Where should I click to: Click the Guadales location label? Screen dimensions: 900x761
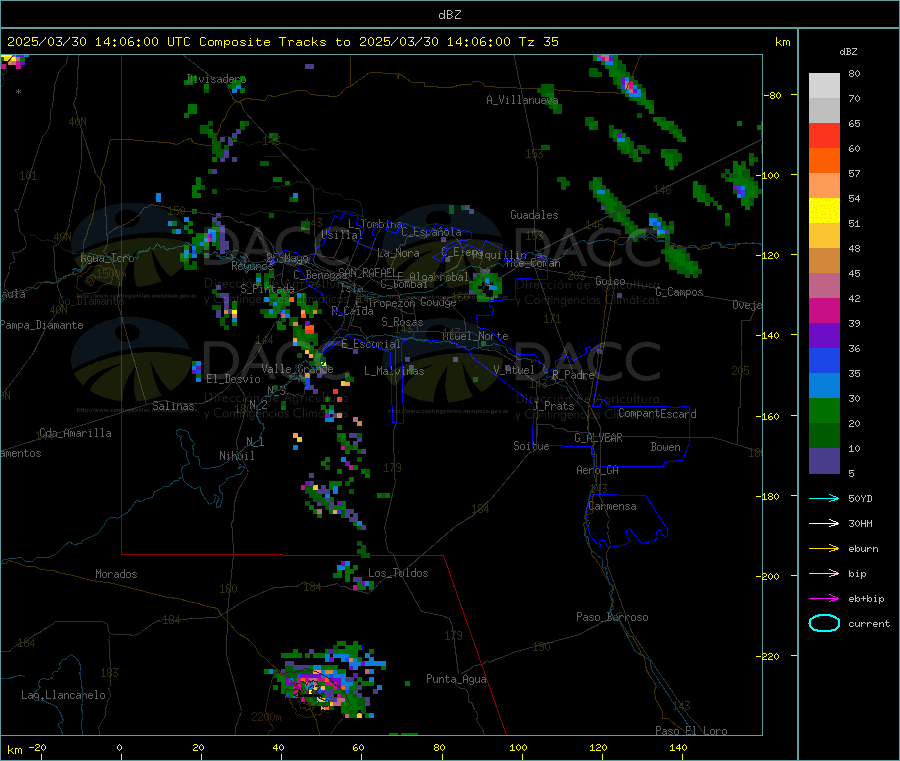[x=534, y=215]
